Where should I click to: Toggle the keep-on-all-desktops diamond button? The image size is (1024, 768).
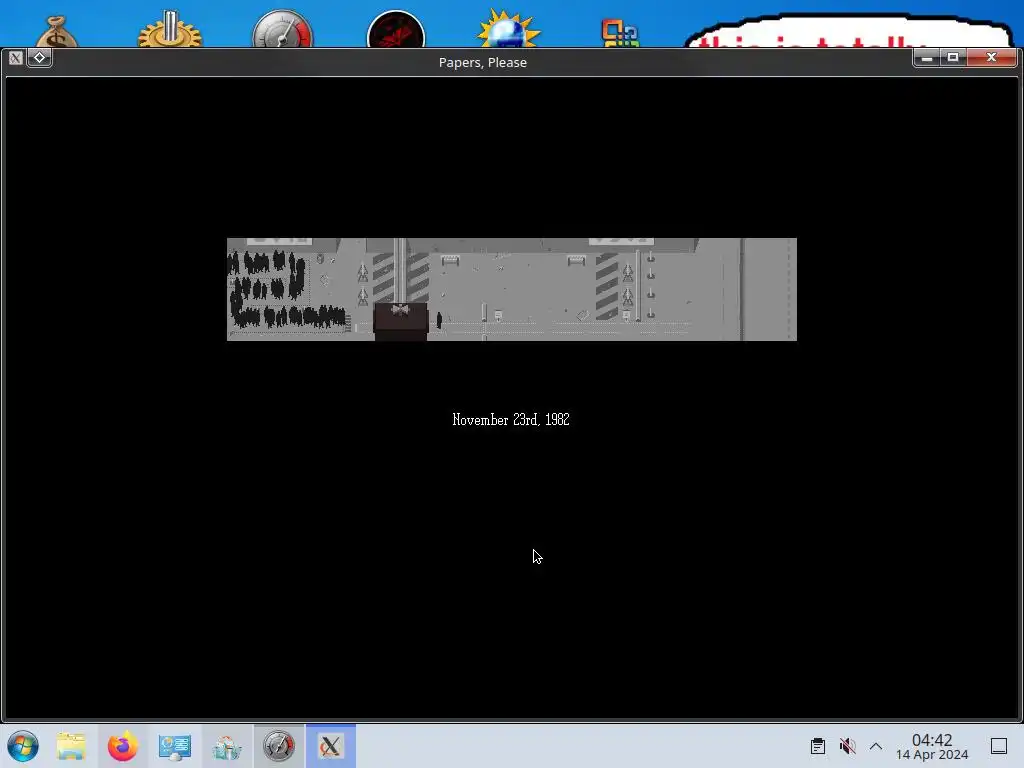39,57
